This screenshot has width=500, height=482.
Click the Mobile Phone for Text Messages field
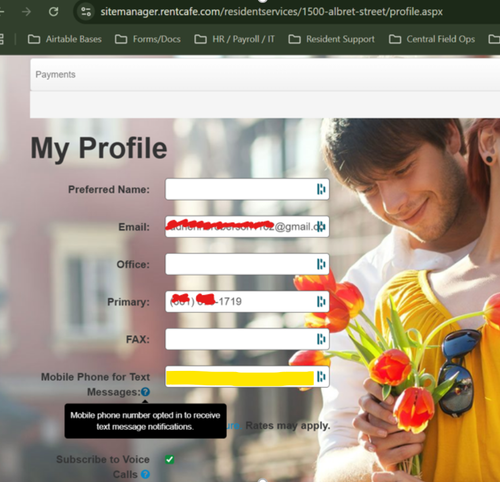247,377
